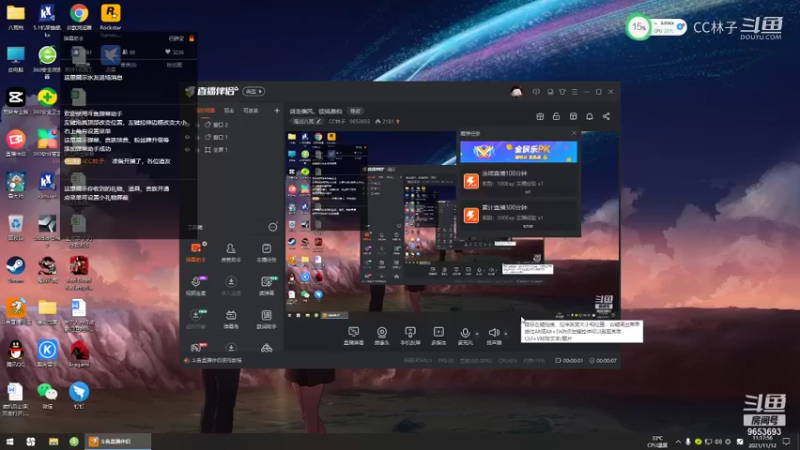
Task: Edit the stream category tag
Action: coord(307,121)
